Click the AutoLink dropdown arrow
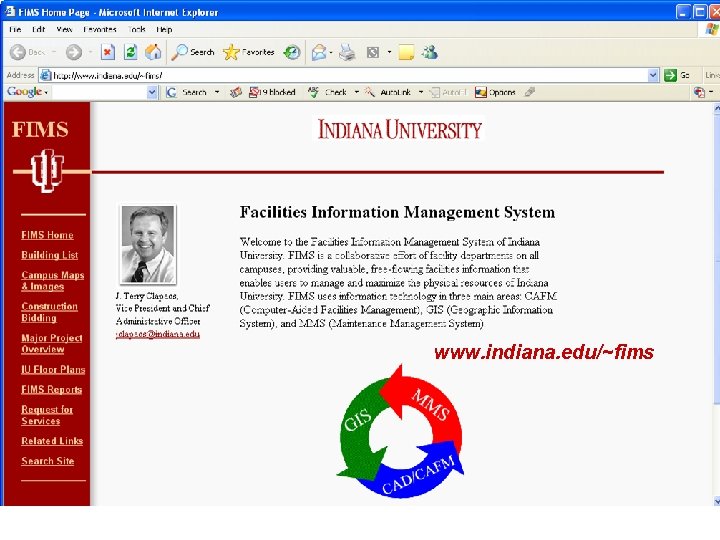Viewport: 720px width, 540px height. point(421,92)
